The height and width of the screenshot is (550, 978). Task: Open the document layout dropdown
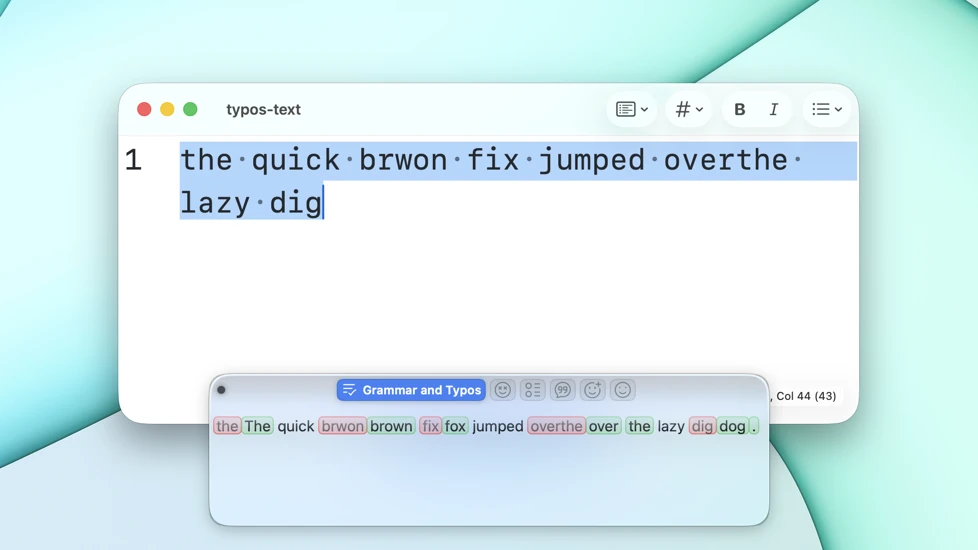(632, 109)
